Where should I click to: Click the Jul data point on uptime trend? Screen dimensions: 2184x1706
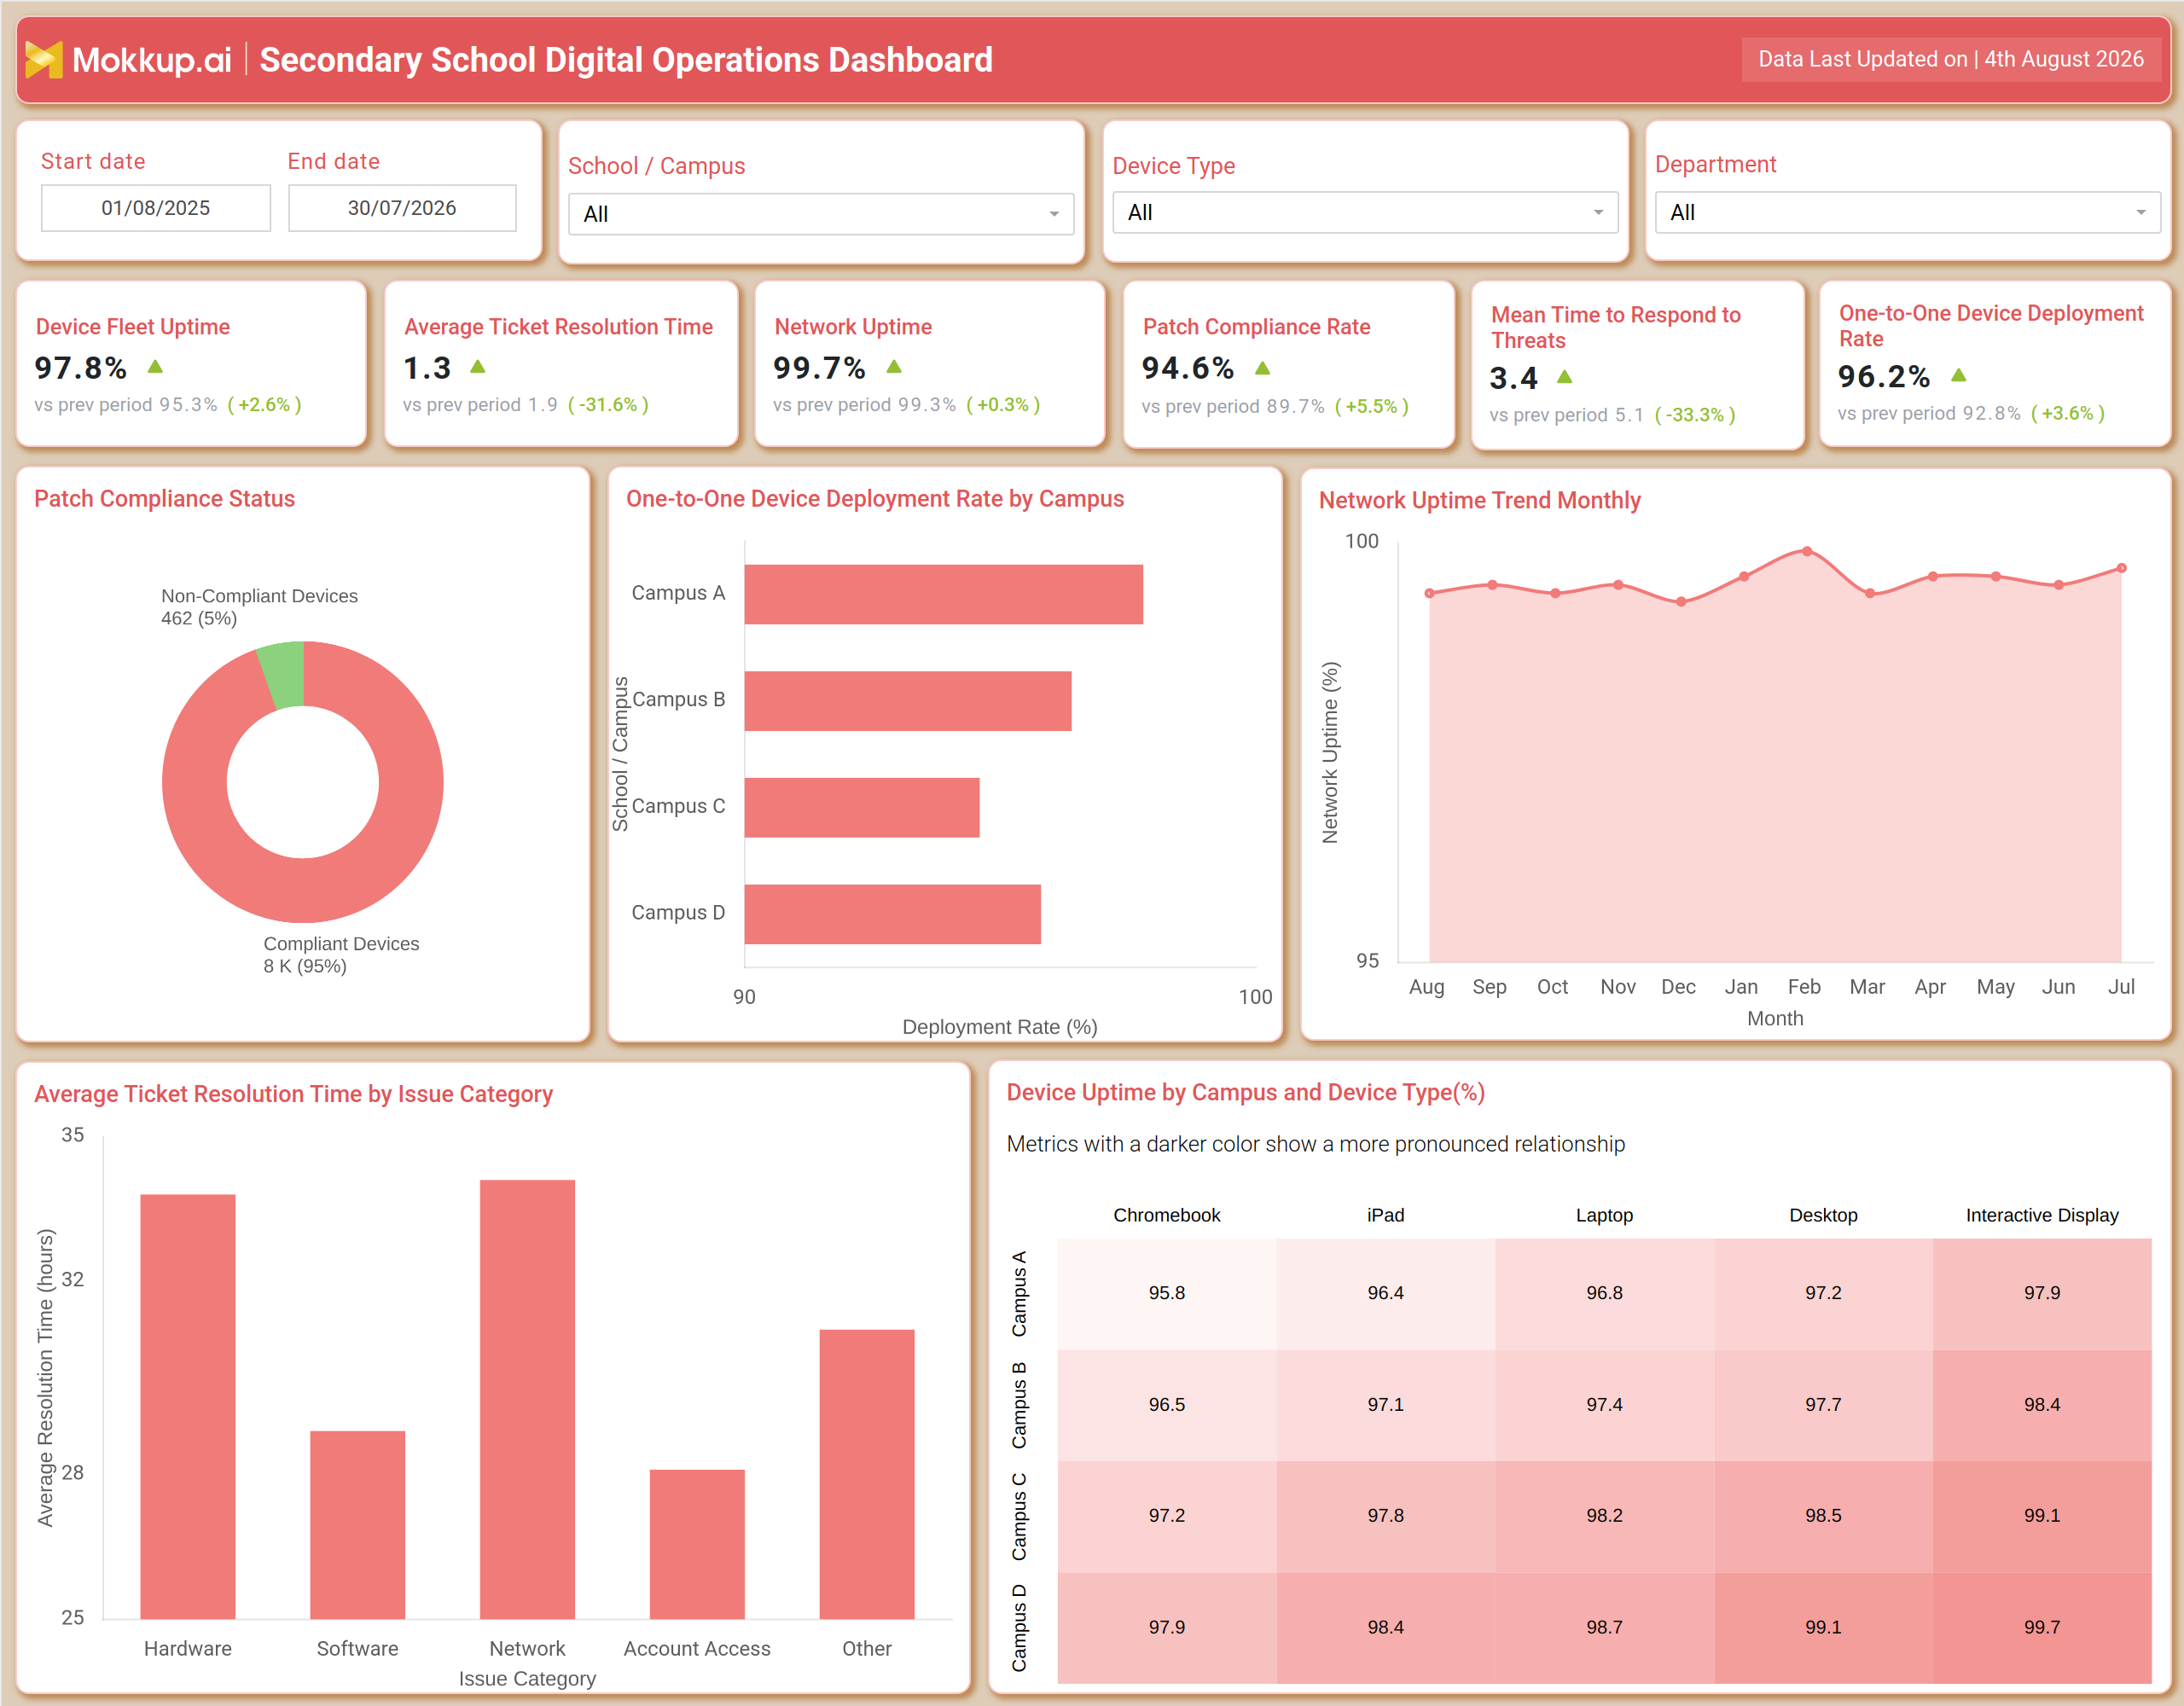(2121, 568)
